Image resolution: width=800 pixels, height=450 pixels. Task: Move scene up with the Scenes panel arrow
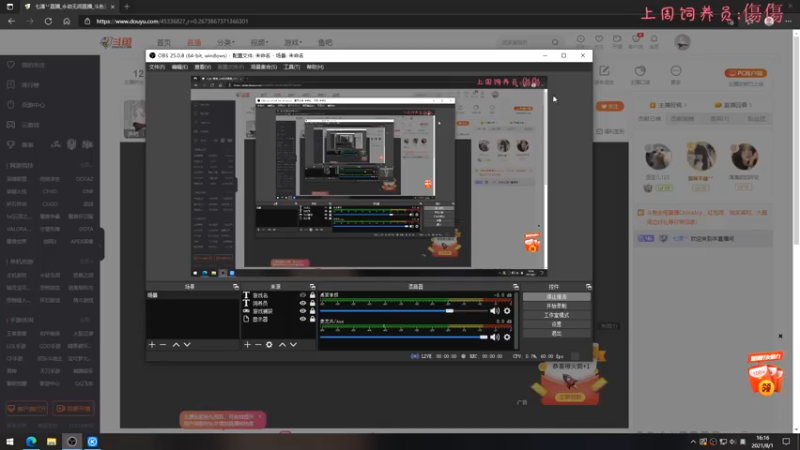tap(176, 345)
